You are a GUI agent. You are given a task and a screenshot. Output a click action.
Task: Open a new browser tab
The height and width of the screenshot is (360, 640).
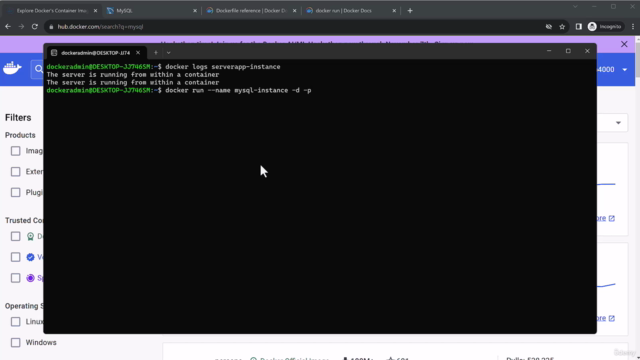[410, 11]
